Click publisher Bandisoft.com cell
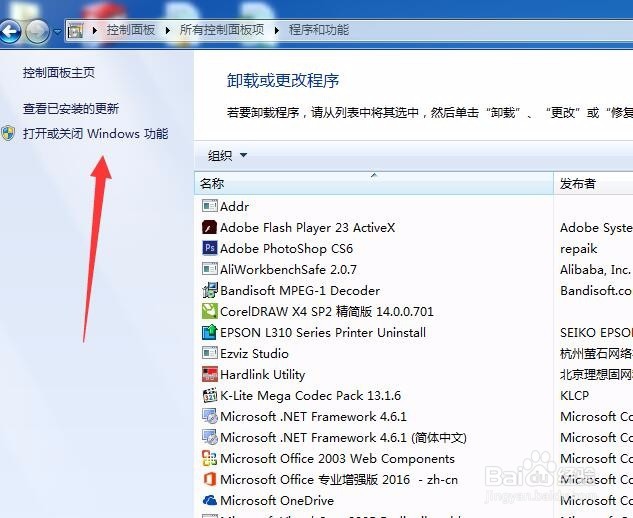 tap(596, 290)
